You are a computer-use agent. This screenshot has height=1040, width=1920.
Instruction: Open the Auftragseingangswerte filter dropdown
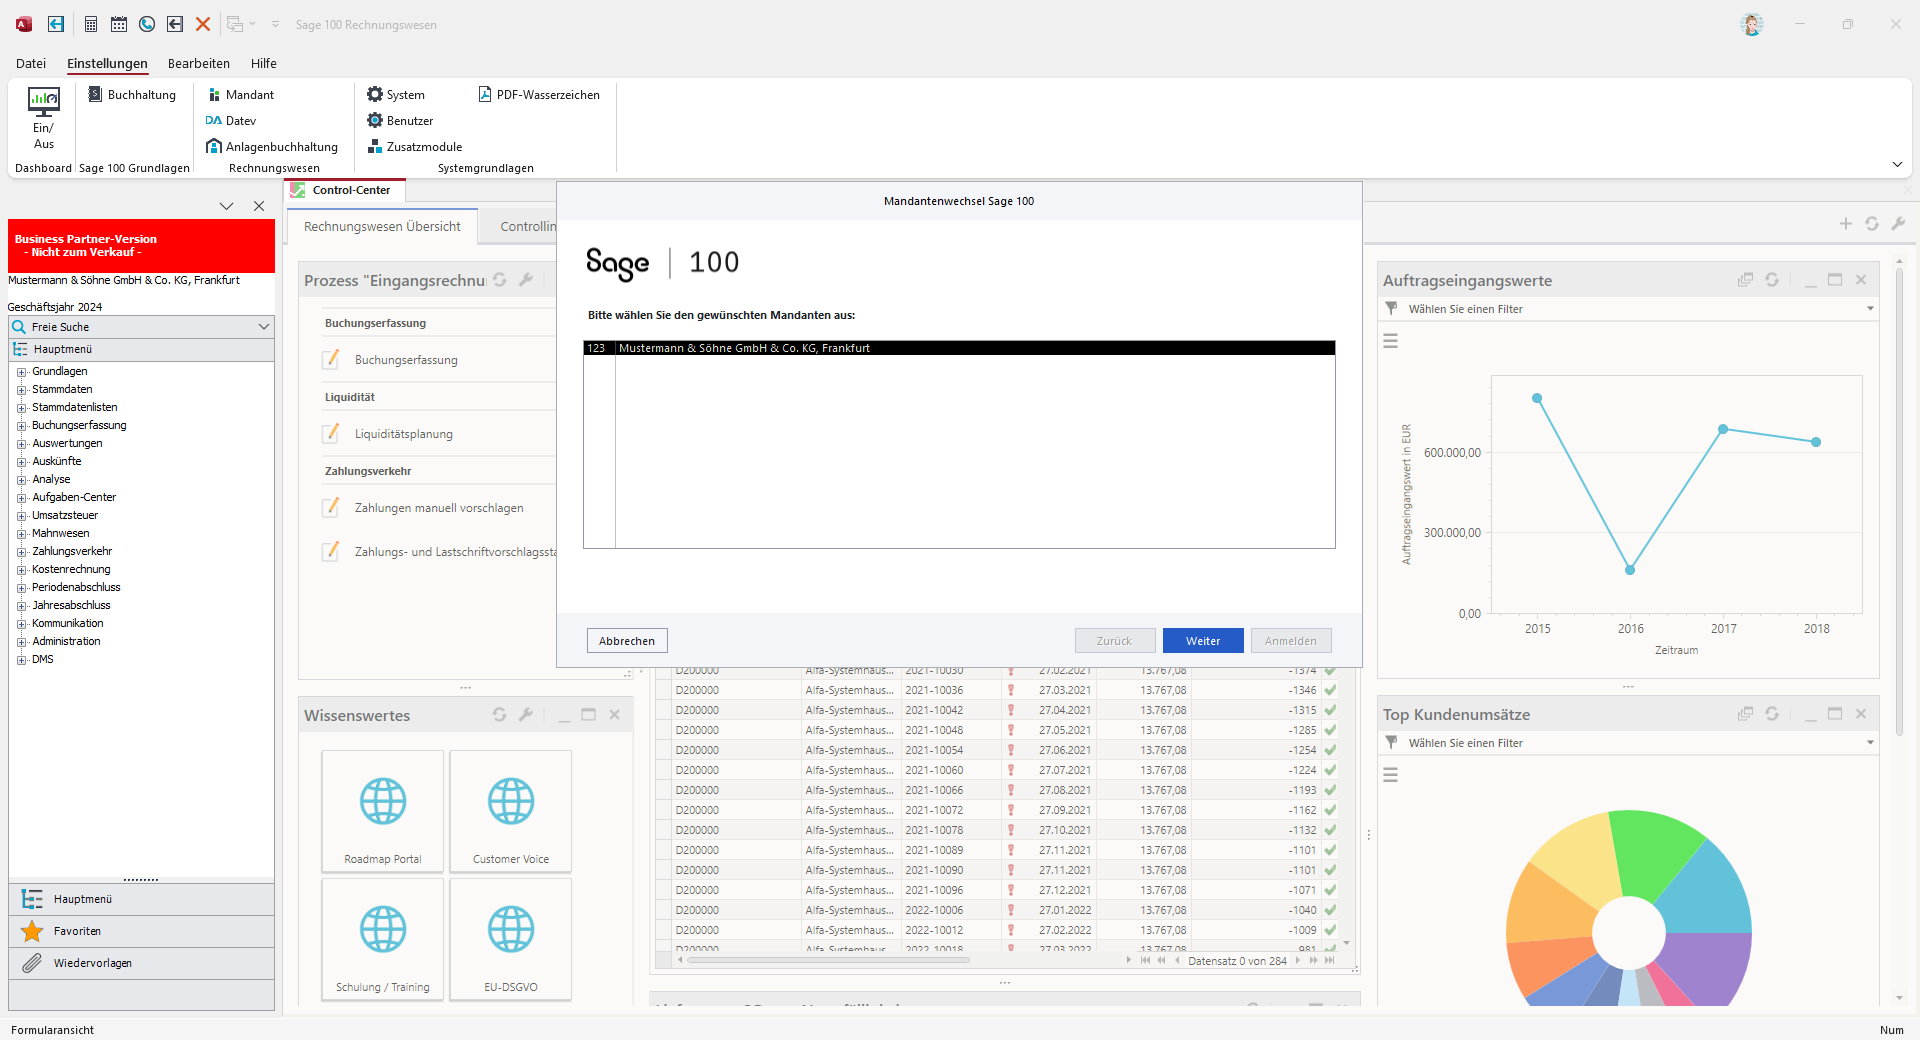pos(1870,309)
